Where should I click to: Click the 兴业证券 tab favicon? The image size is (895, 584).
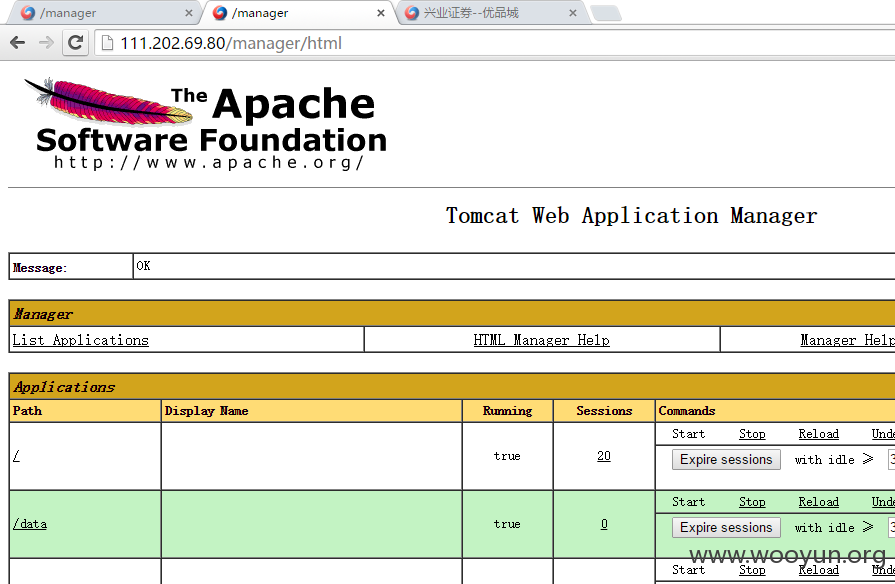pos(412,13)
